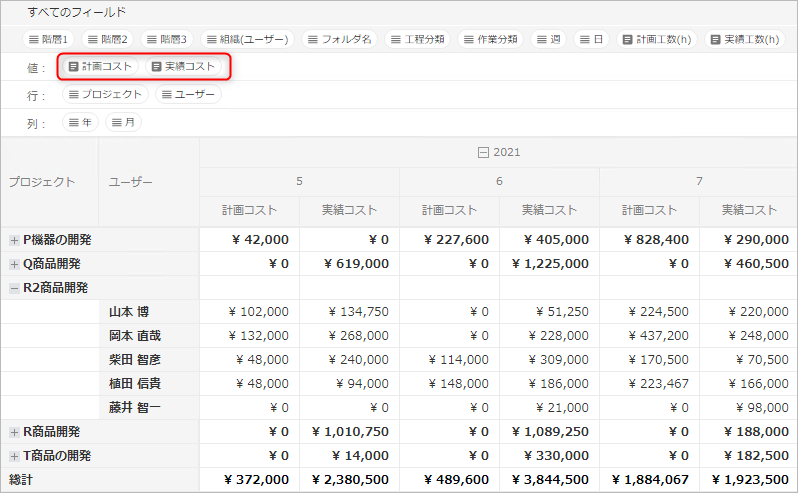798x493 pixels.
Task: Collapse the R2商品開発 project row
Action: [14, 288]
